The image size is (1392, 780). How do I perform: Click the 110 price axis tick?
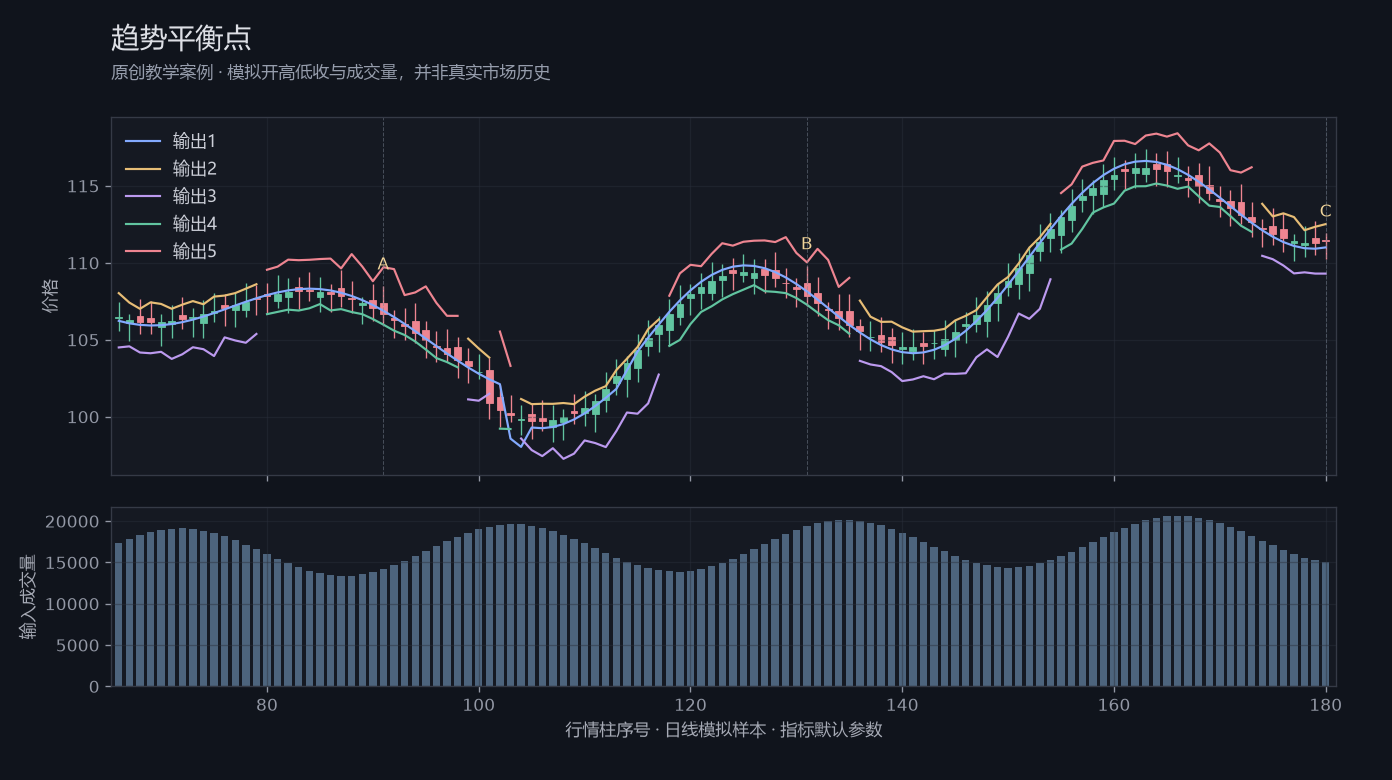83,264
